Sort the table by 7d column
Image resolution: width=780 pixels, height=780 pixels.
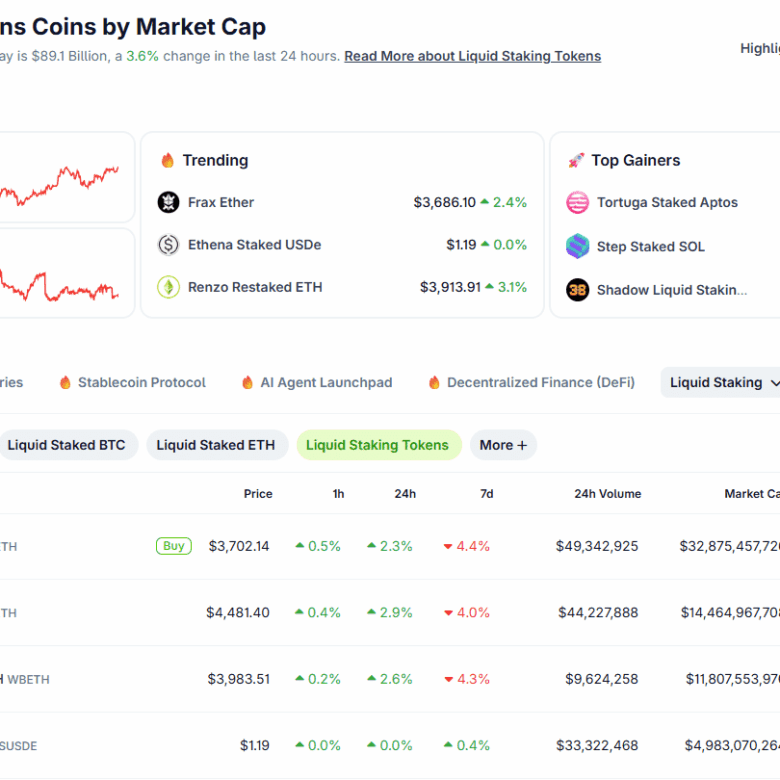pyautogui.click(x=487, y=494)
